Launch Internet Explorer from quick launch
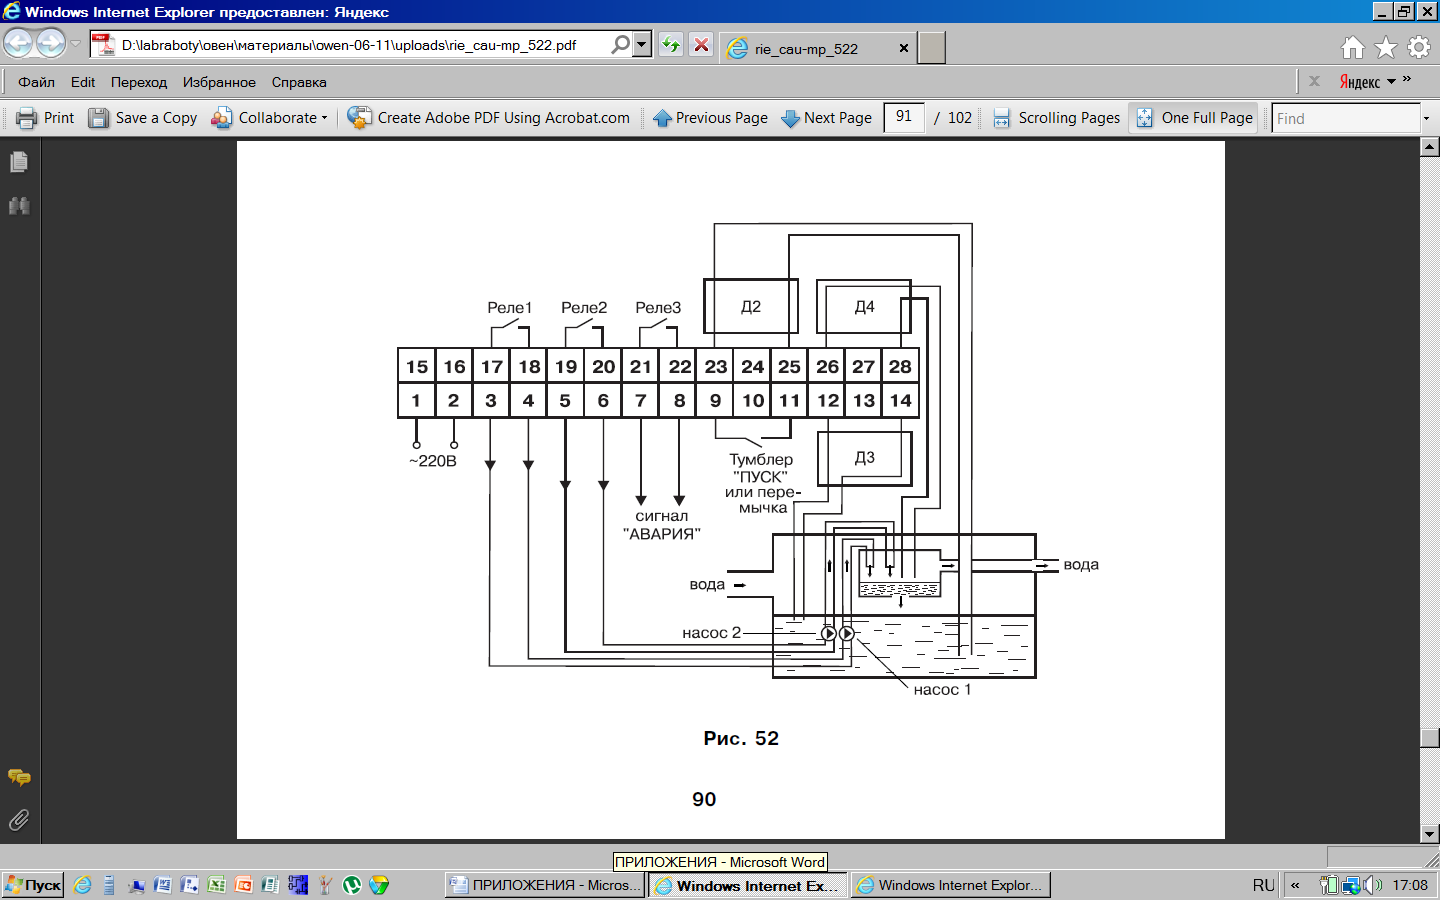This screenshot has height=900, width=1440. click(x=83, y=885)
